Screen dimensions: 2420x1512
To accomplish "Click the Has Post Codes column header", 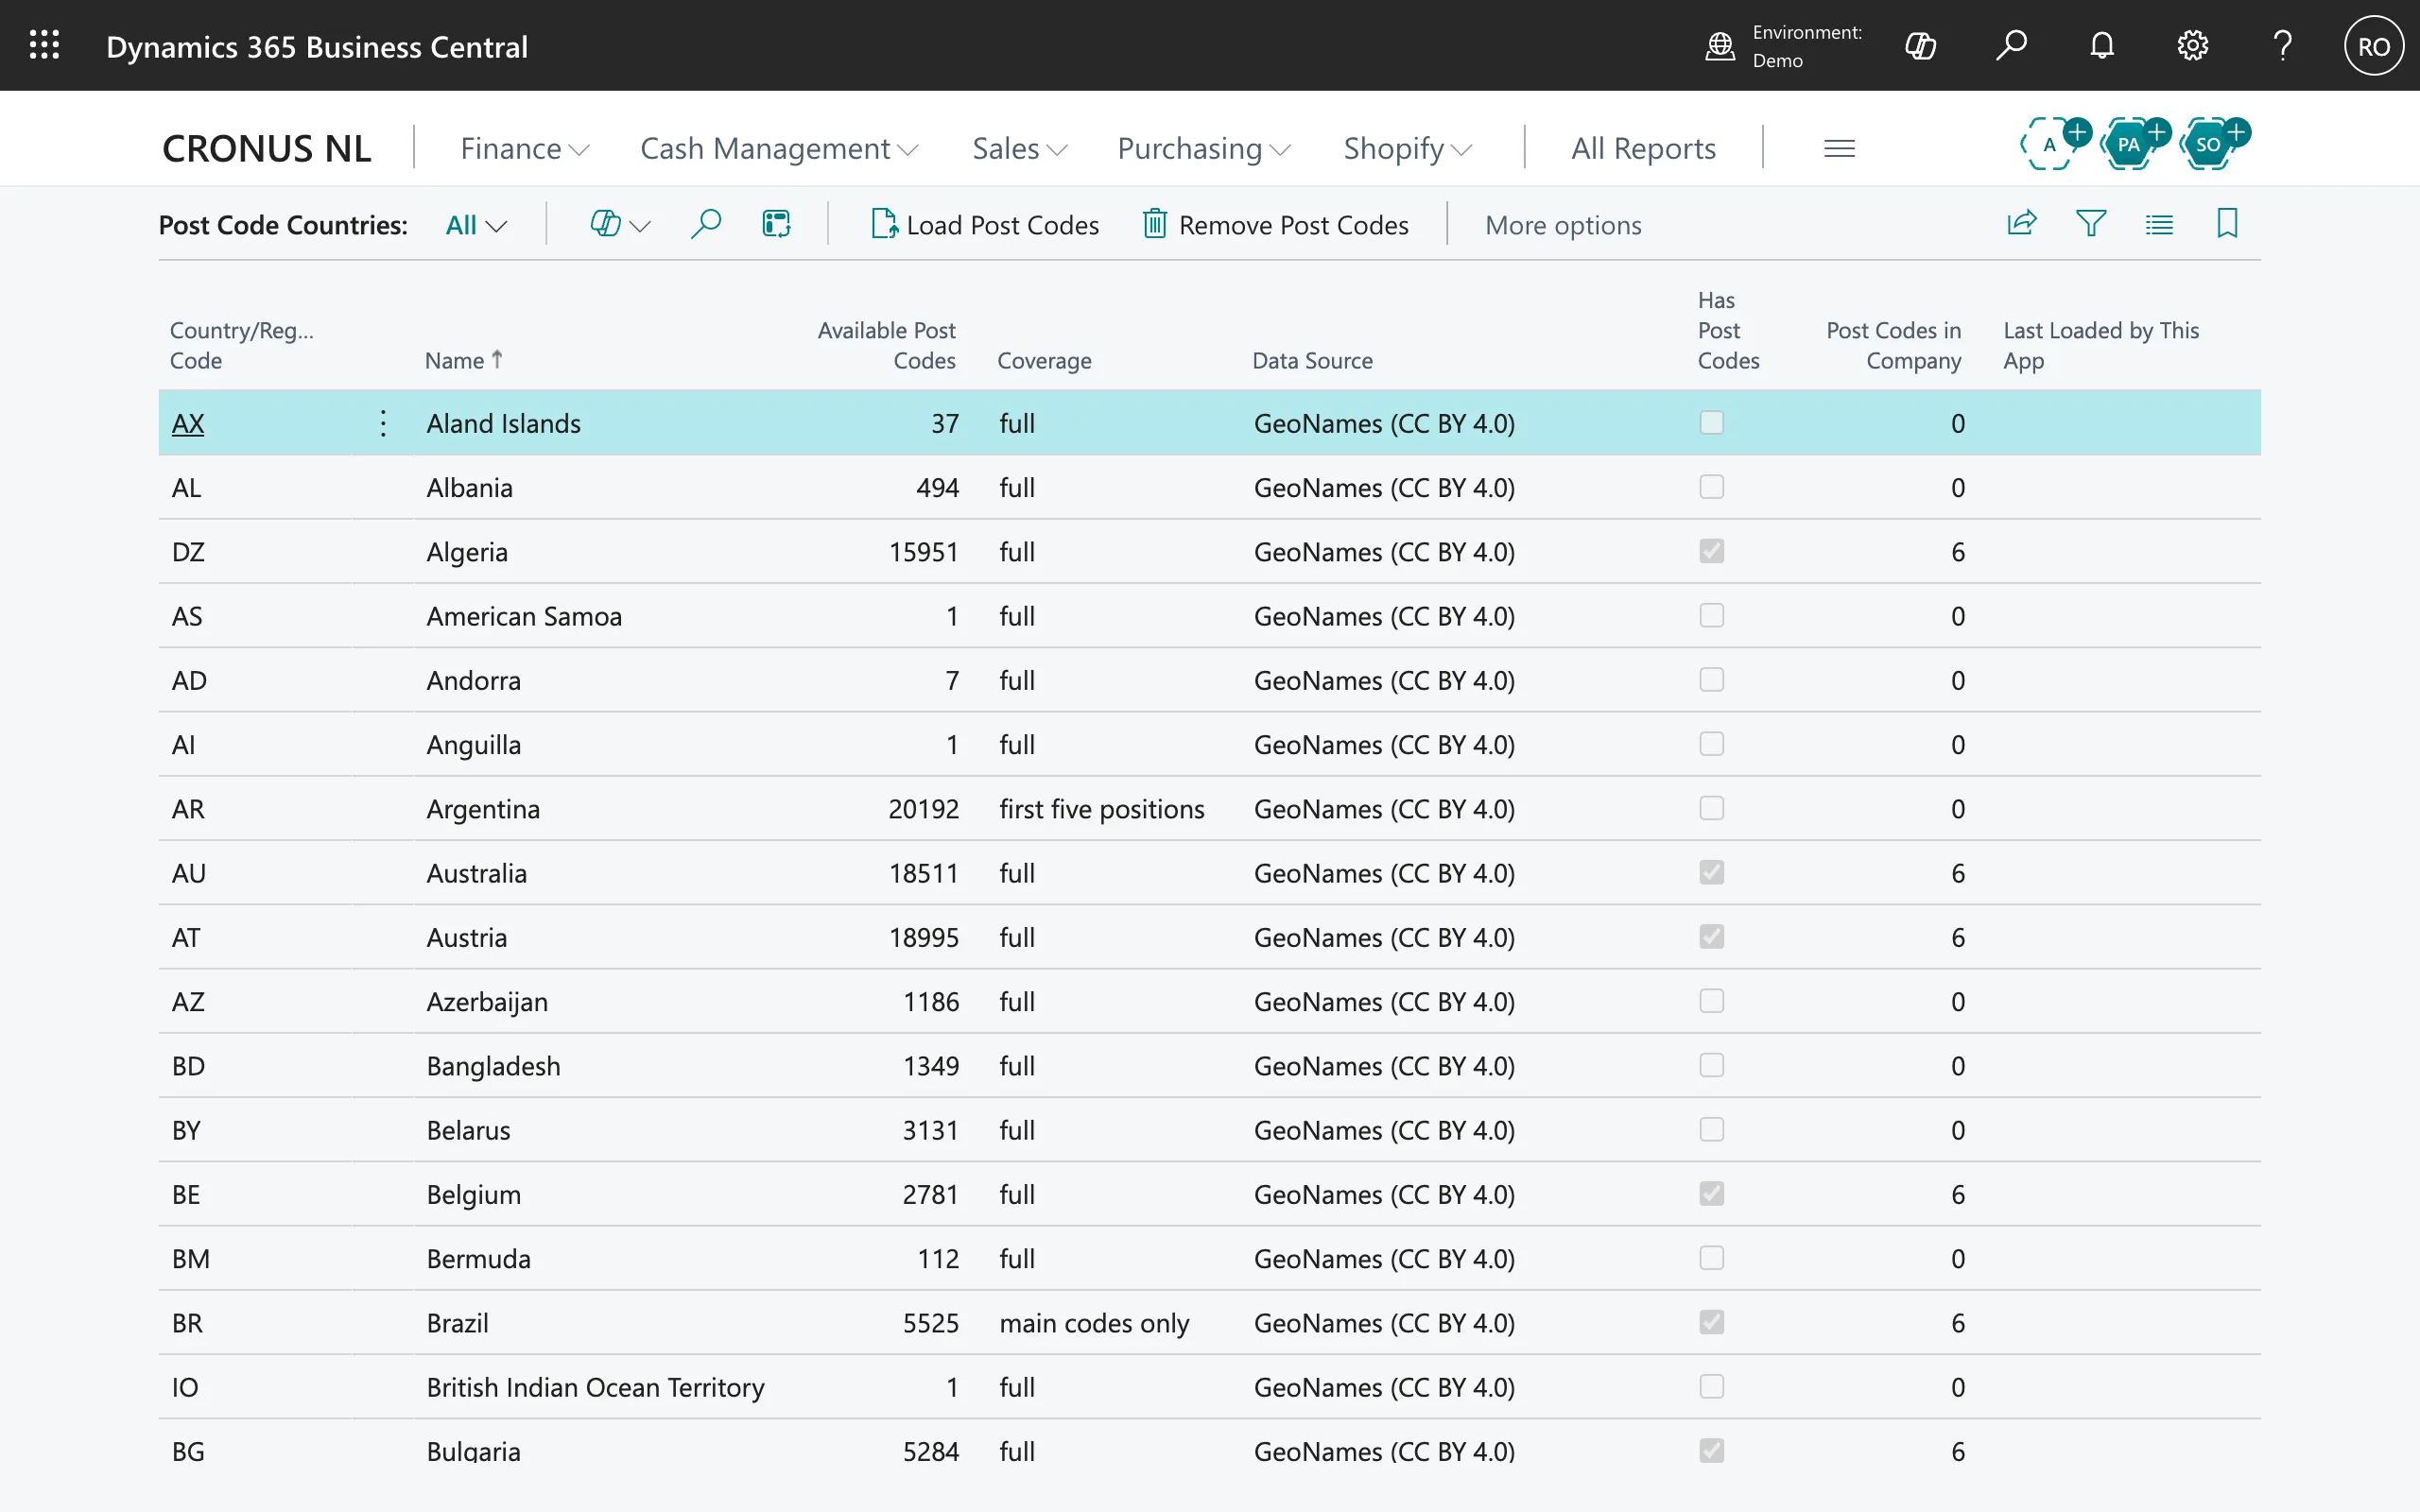I will pos(1728,330).
